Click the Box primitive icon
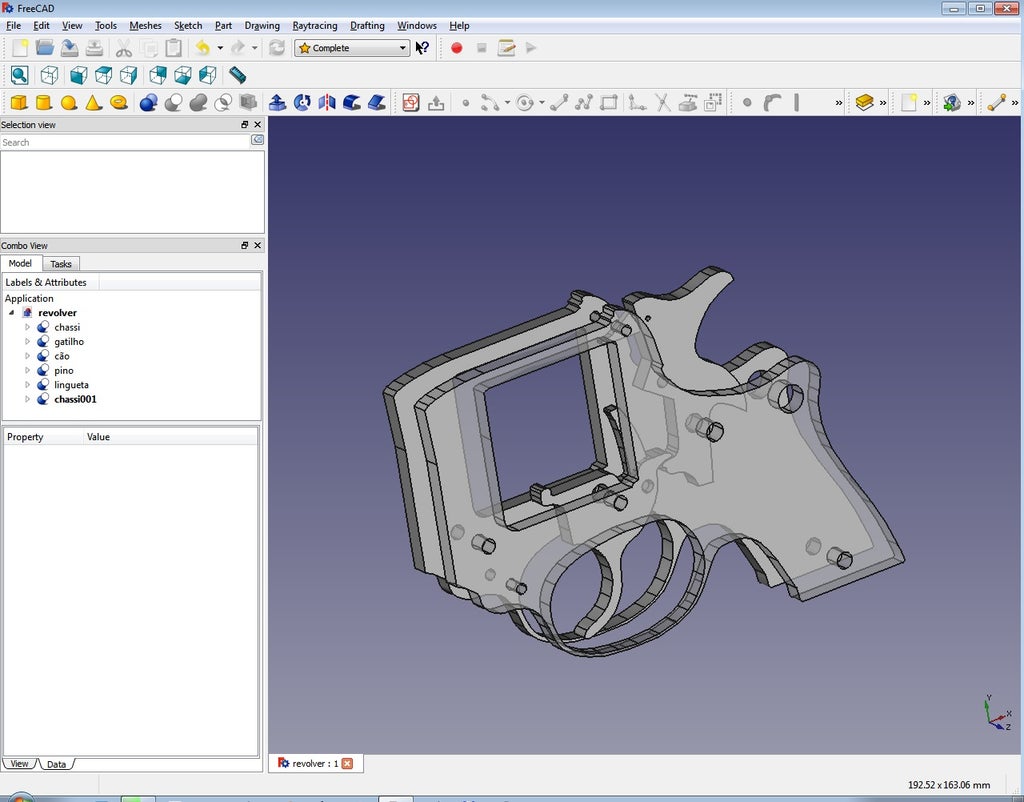The height and width of the screenshot is (802, 1024). 19,102
